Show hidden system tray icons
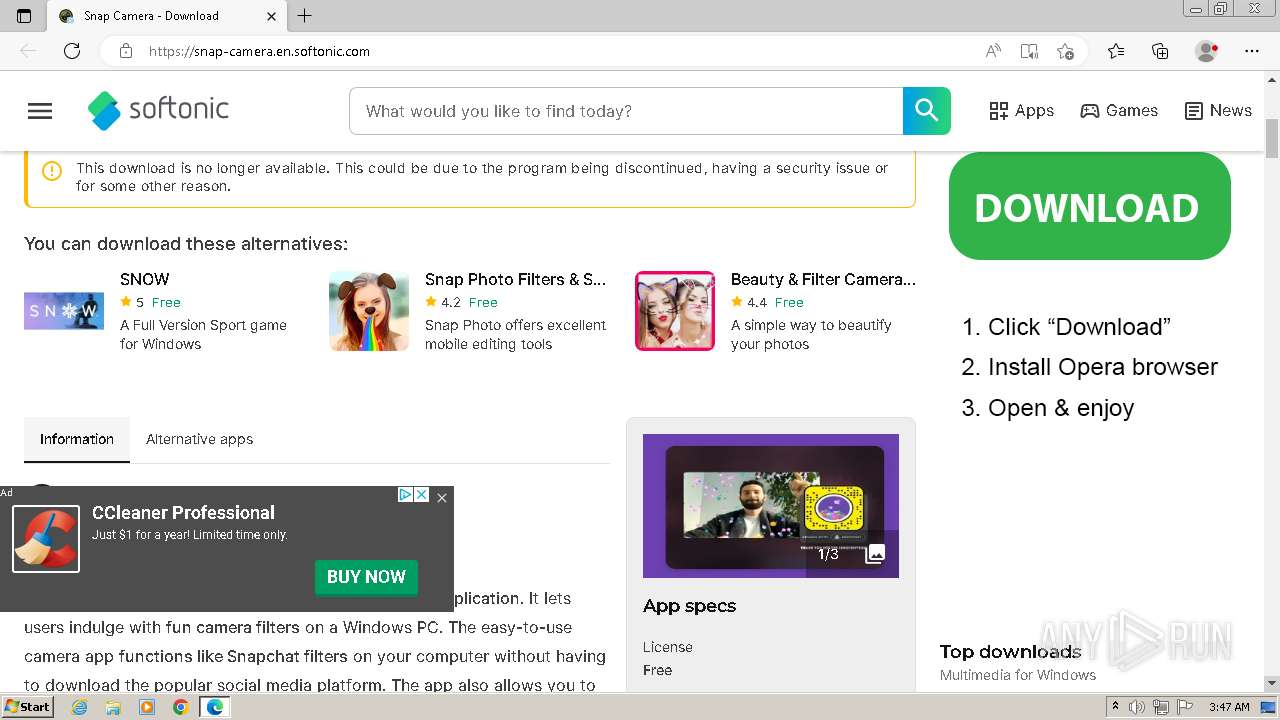The width and height of the screenshot is (1280, 720). coord(1115,707)
